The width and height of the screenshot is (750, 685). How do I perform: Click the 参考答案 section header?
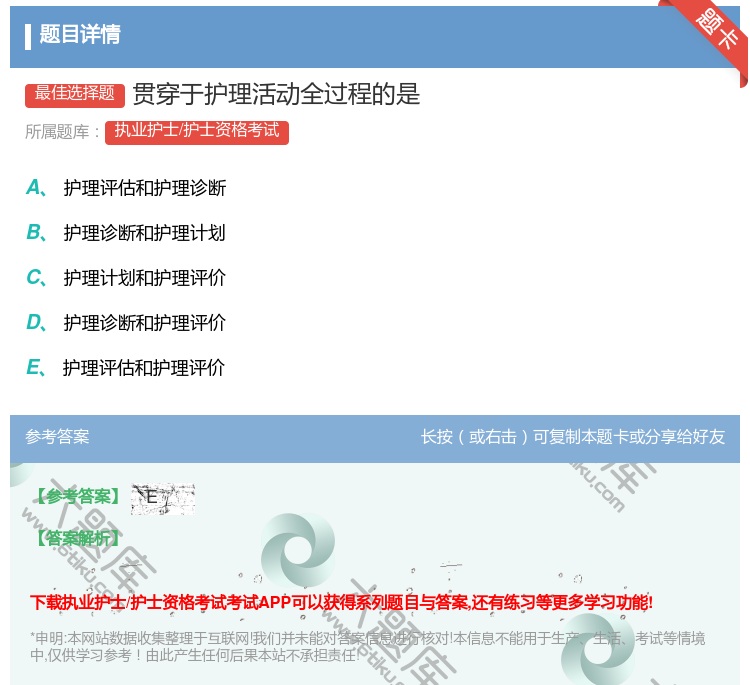[x=57, y=437]
